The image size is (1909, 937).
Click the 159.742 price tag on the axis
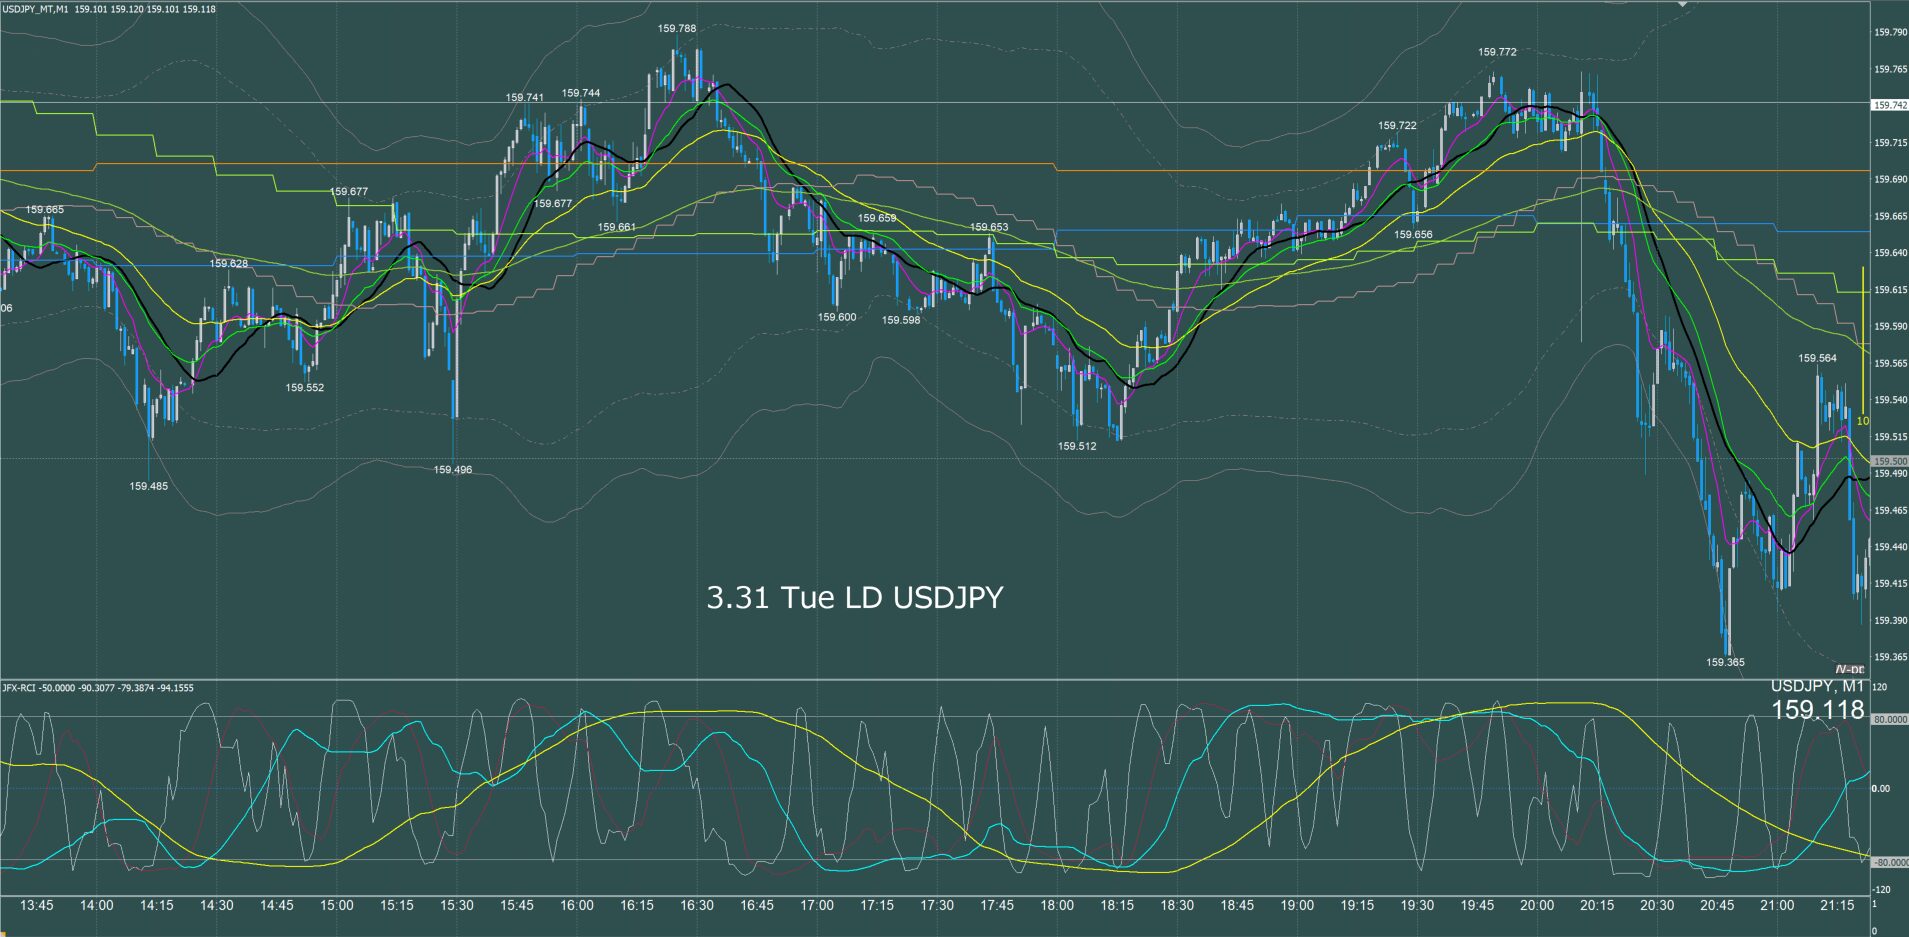[x=1889, y=105]
